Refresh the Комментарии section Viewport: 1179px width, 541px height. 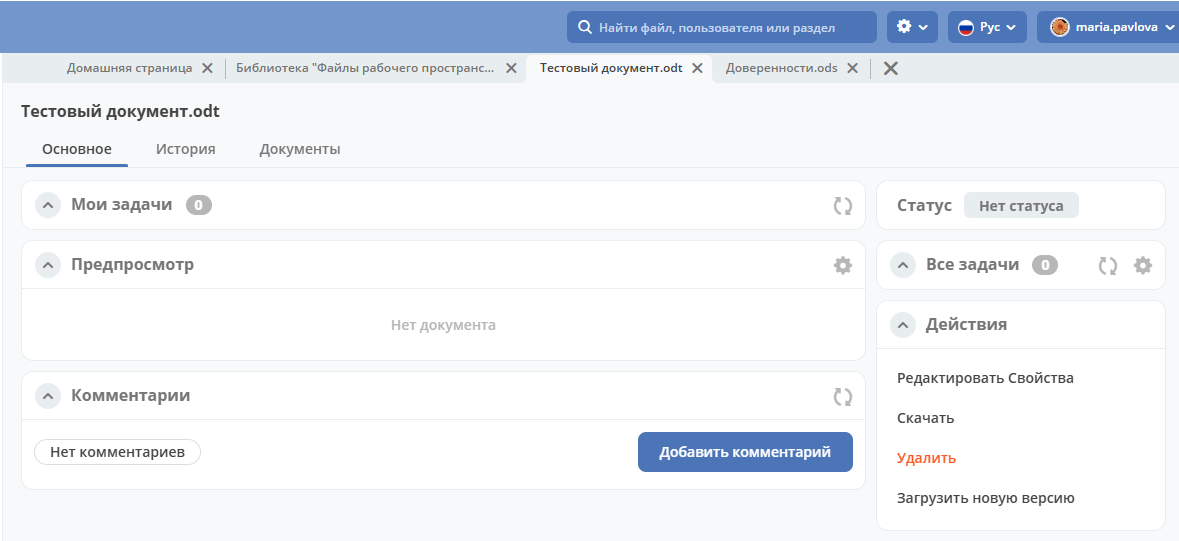coord(843,397)
